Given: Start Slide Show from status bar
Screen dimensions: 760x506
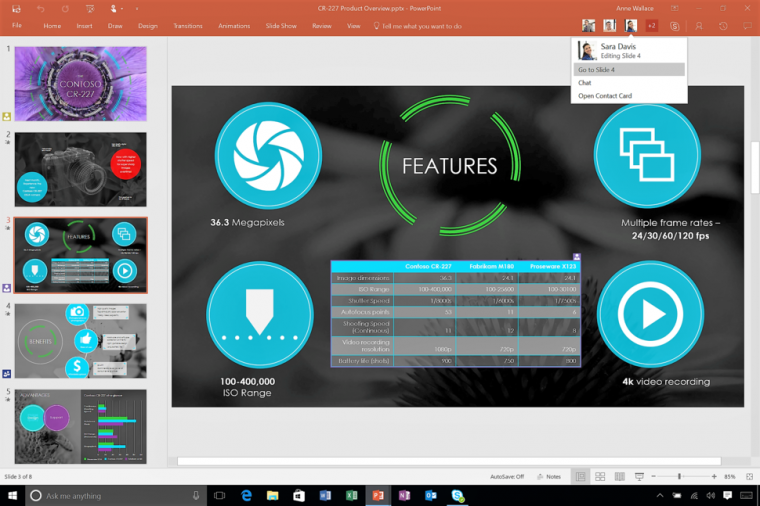Looking at the screenshot, I should point(639,477).
